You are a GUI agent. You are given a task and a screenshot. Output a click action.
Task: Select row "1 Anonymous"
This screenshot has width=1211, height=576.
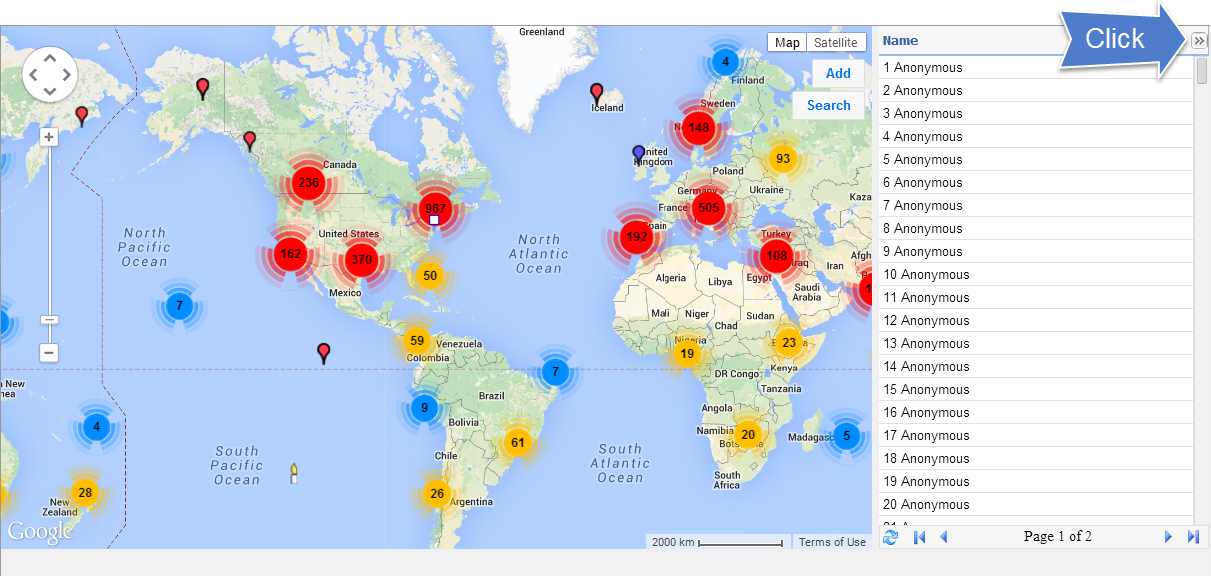click(1036, 68)
